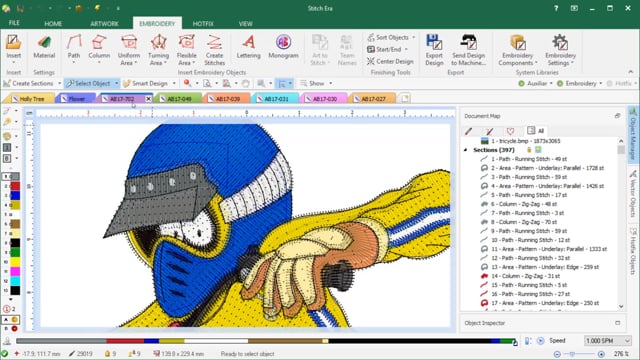Select color selector A at bottom left
This screenshot has width=640, height=360.
pyautogui.click(x=11, y=320)
